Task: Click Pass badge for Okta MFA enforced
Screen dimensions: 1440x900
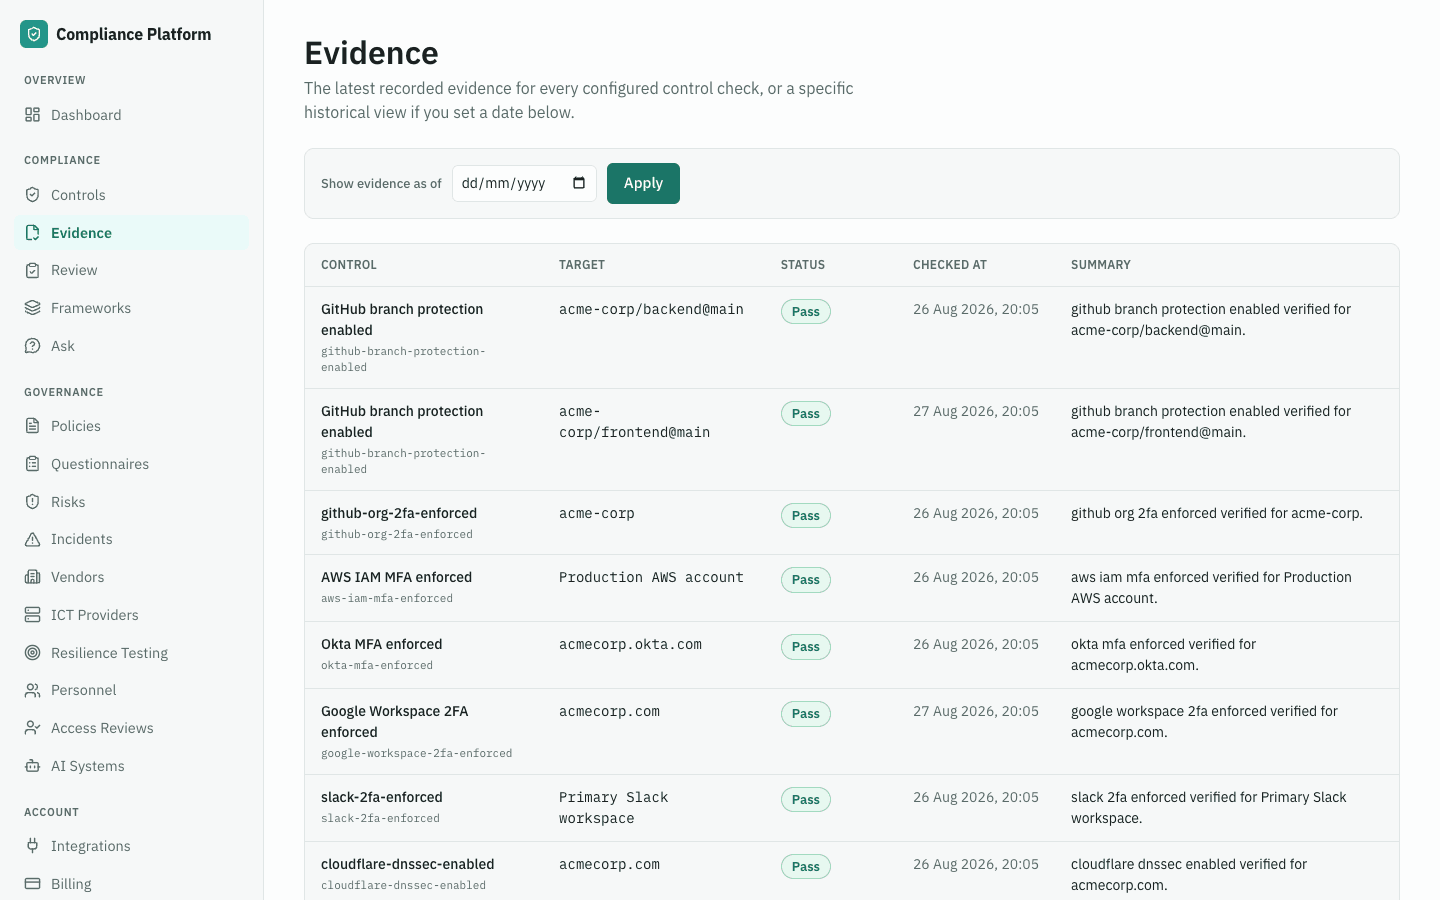Action: tap(806, 647)
